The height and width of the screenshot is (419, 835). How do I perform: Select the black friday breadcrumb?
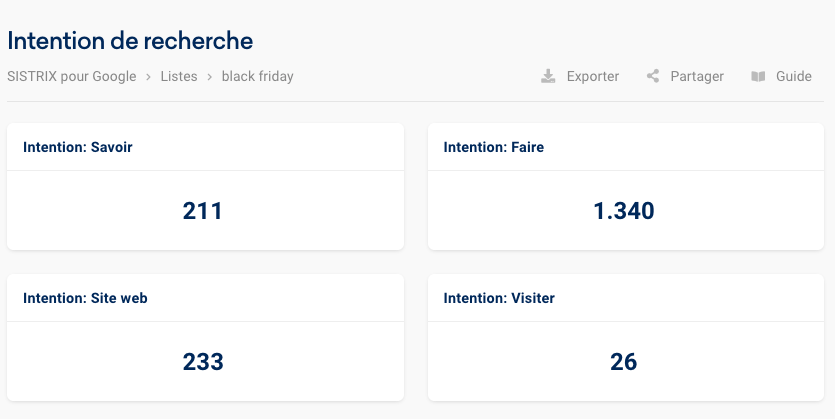[x=258, y=76]
